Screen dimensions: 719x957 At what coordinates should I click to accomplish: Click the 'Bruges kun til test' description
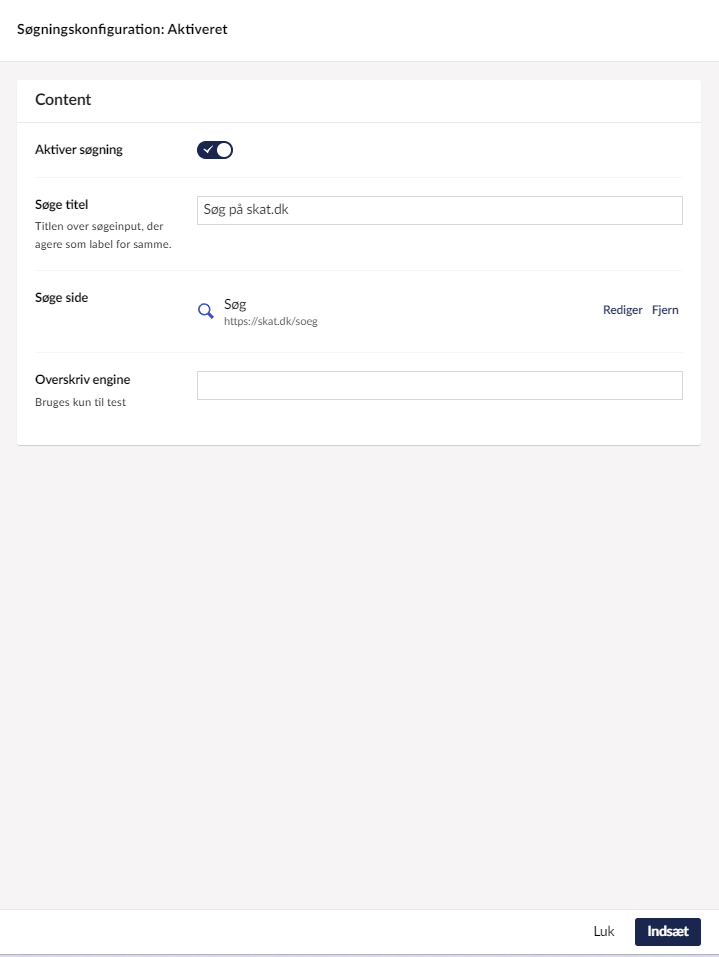(81, 402)
